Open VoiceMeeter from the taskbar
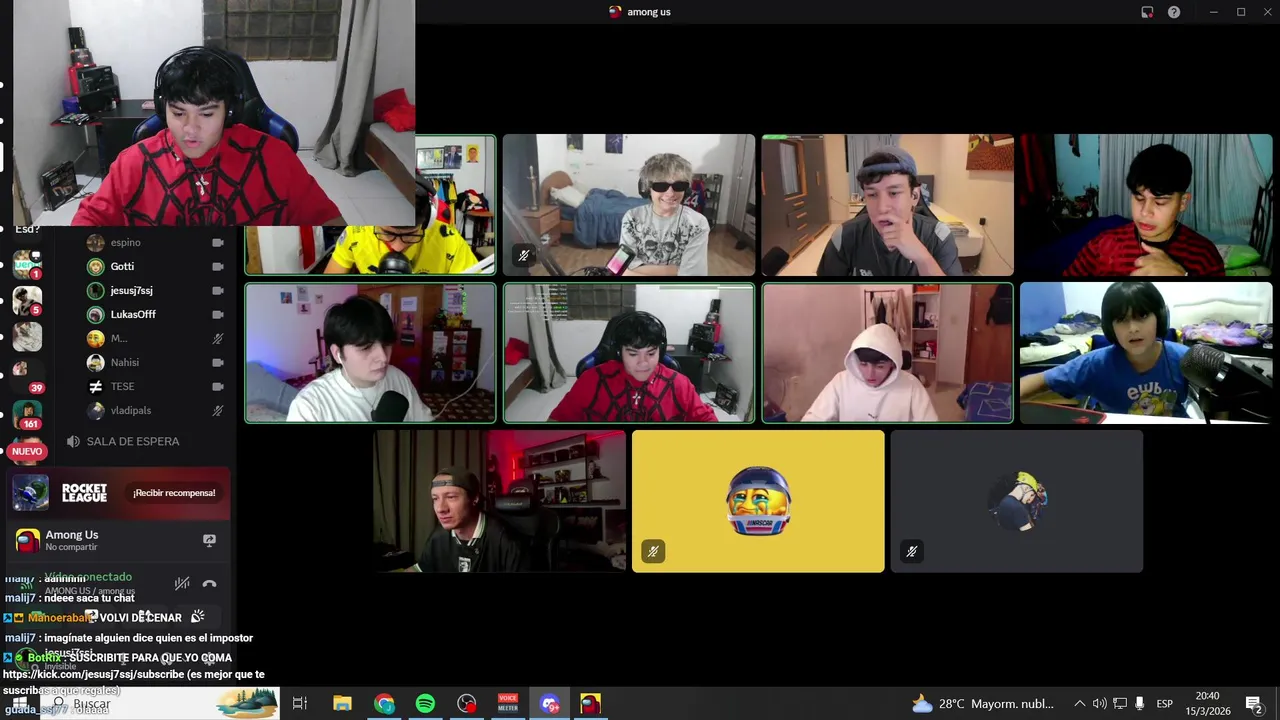Viewport: 1280px width, 720px height. tap(508, 704)
